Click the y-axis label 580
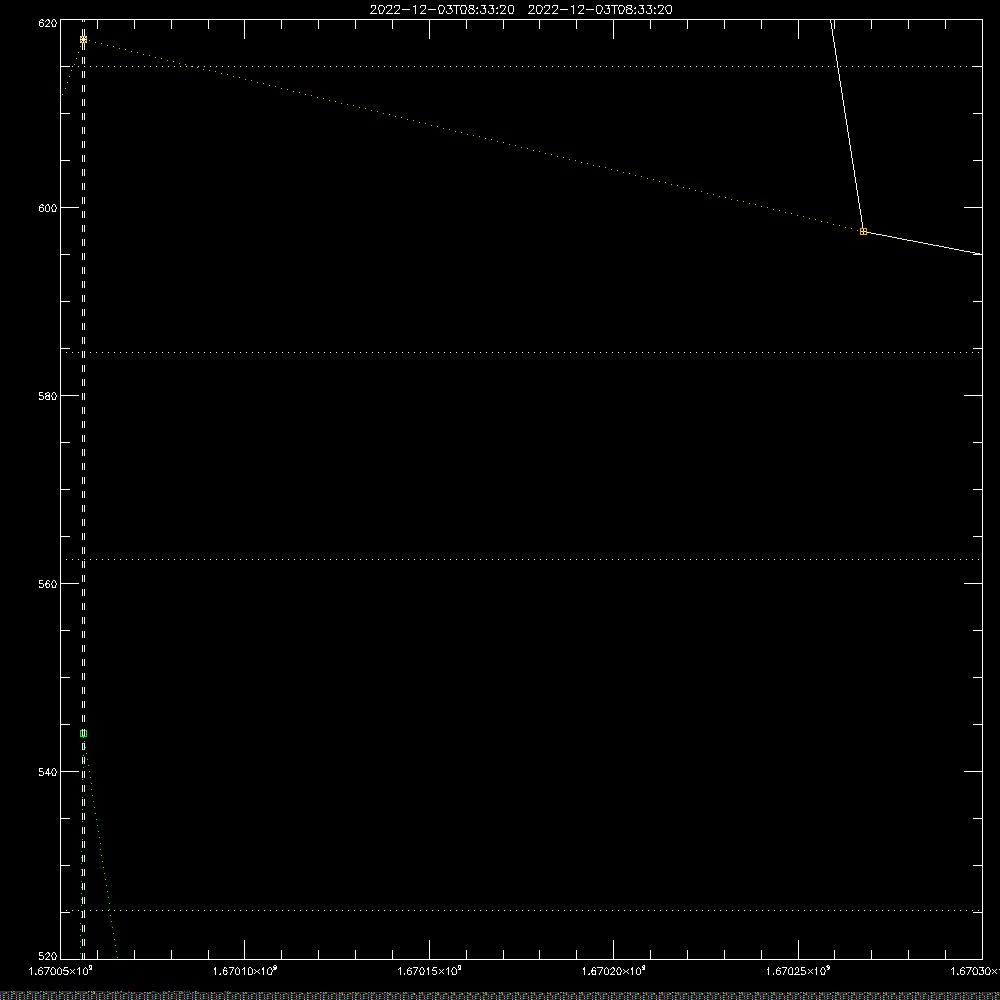This screenshot has height=1000, width=1000. 48,396
